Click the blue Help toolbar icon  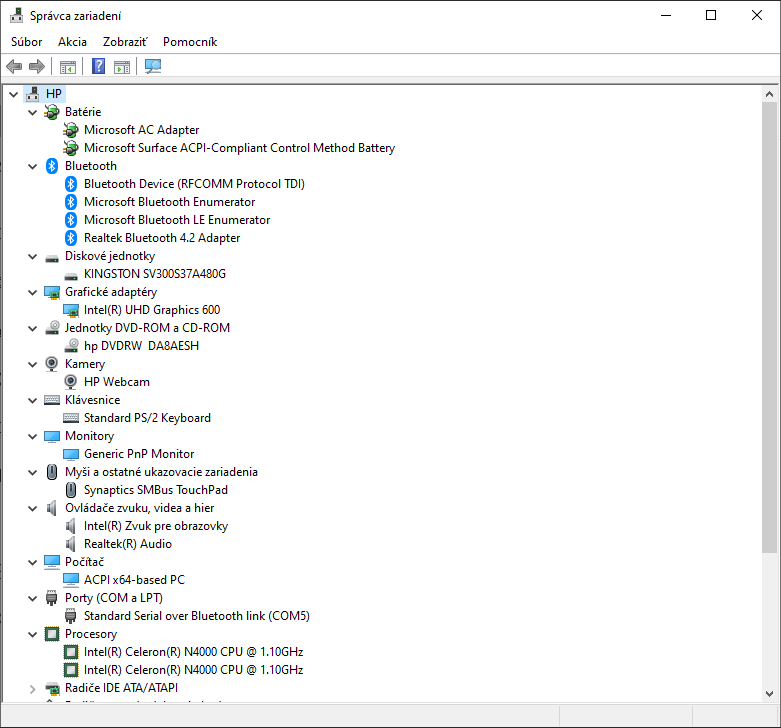coord(98,67)
